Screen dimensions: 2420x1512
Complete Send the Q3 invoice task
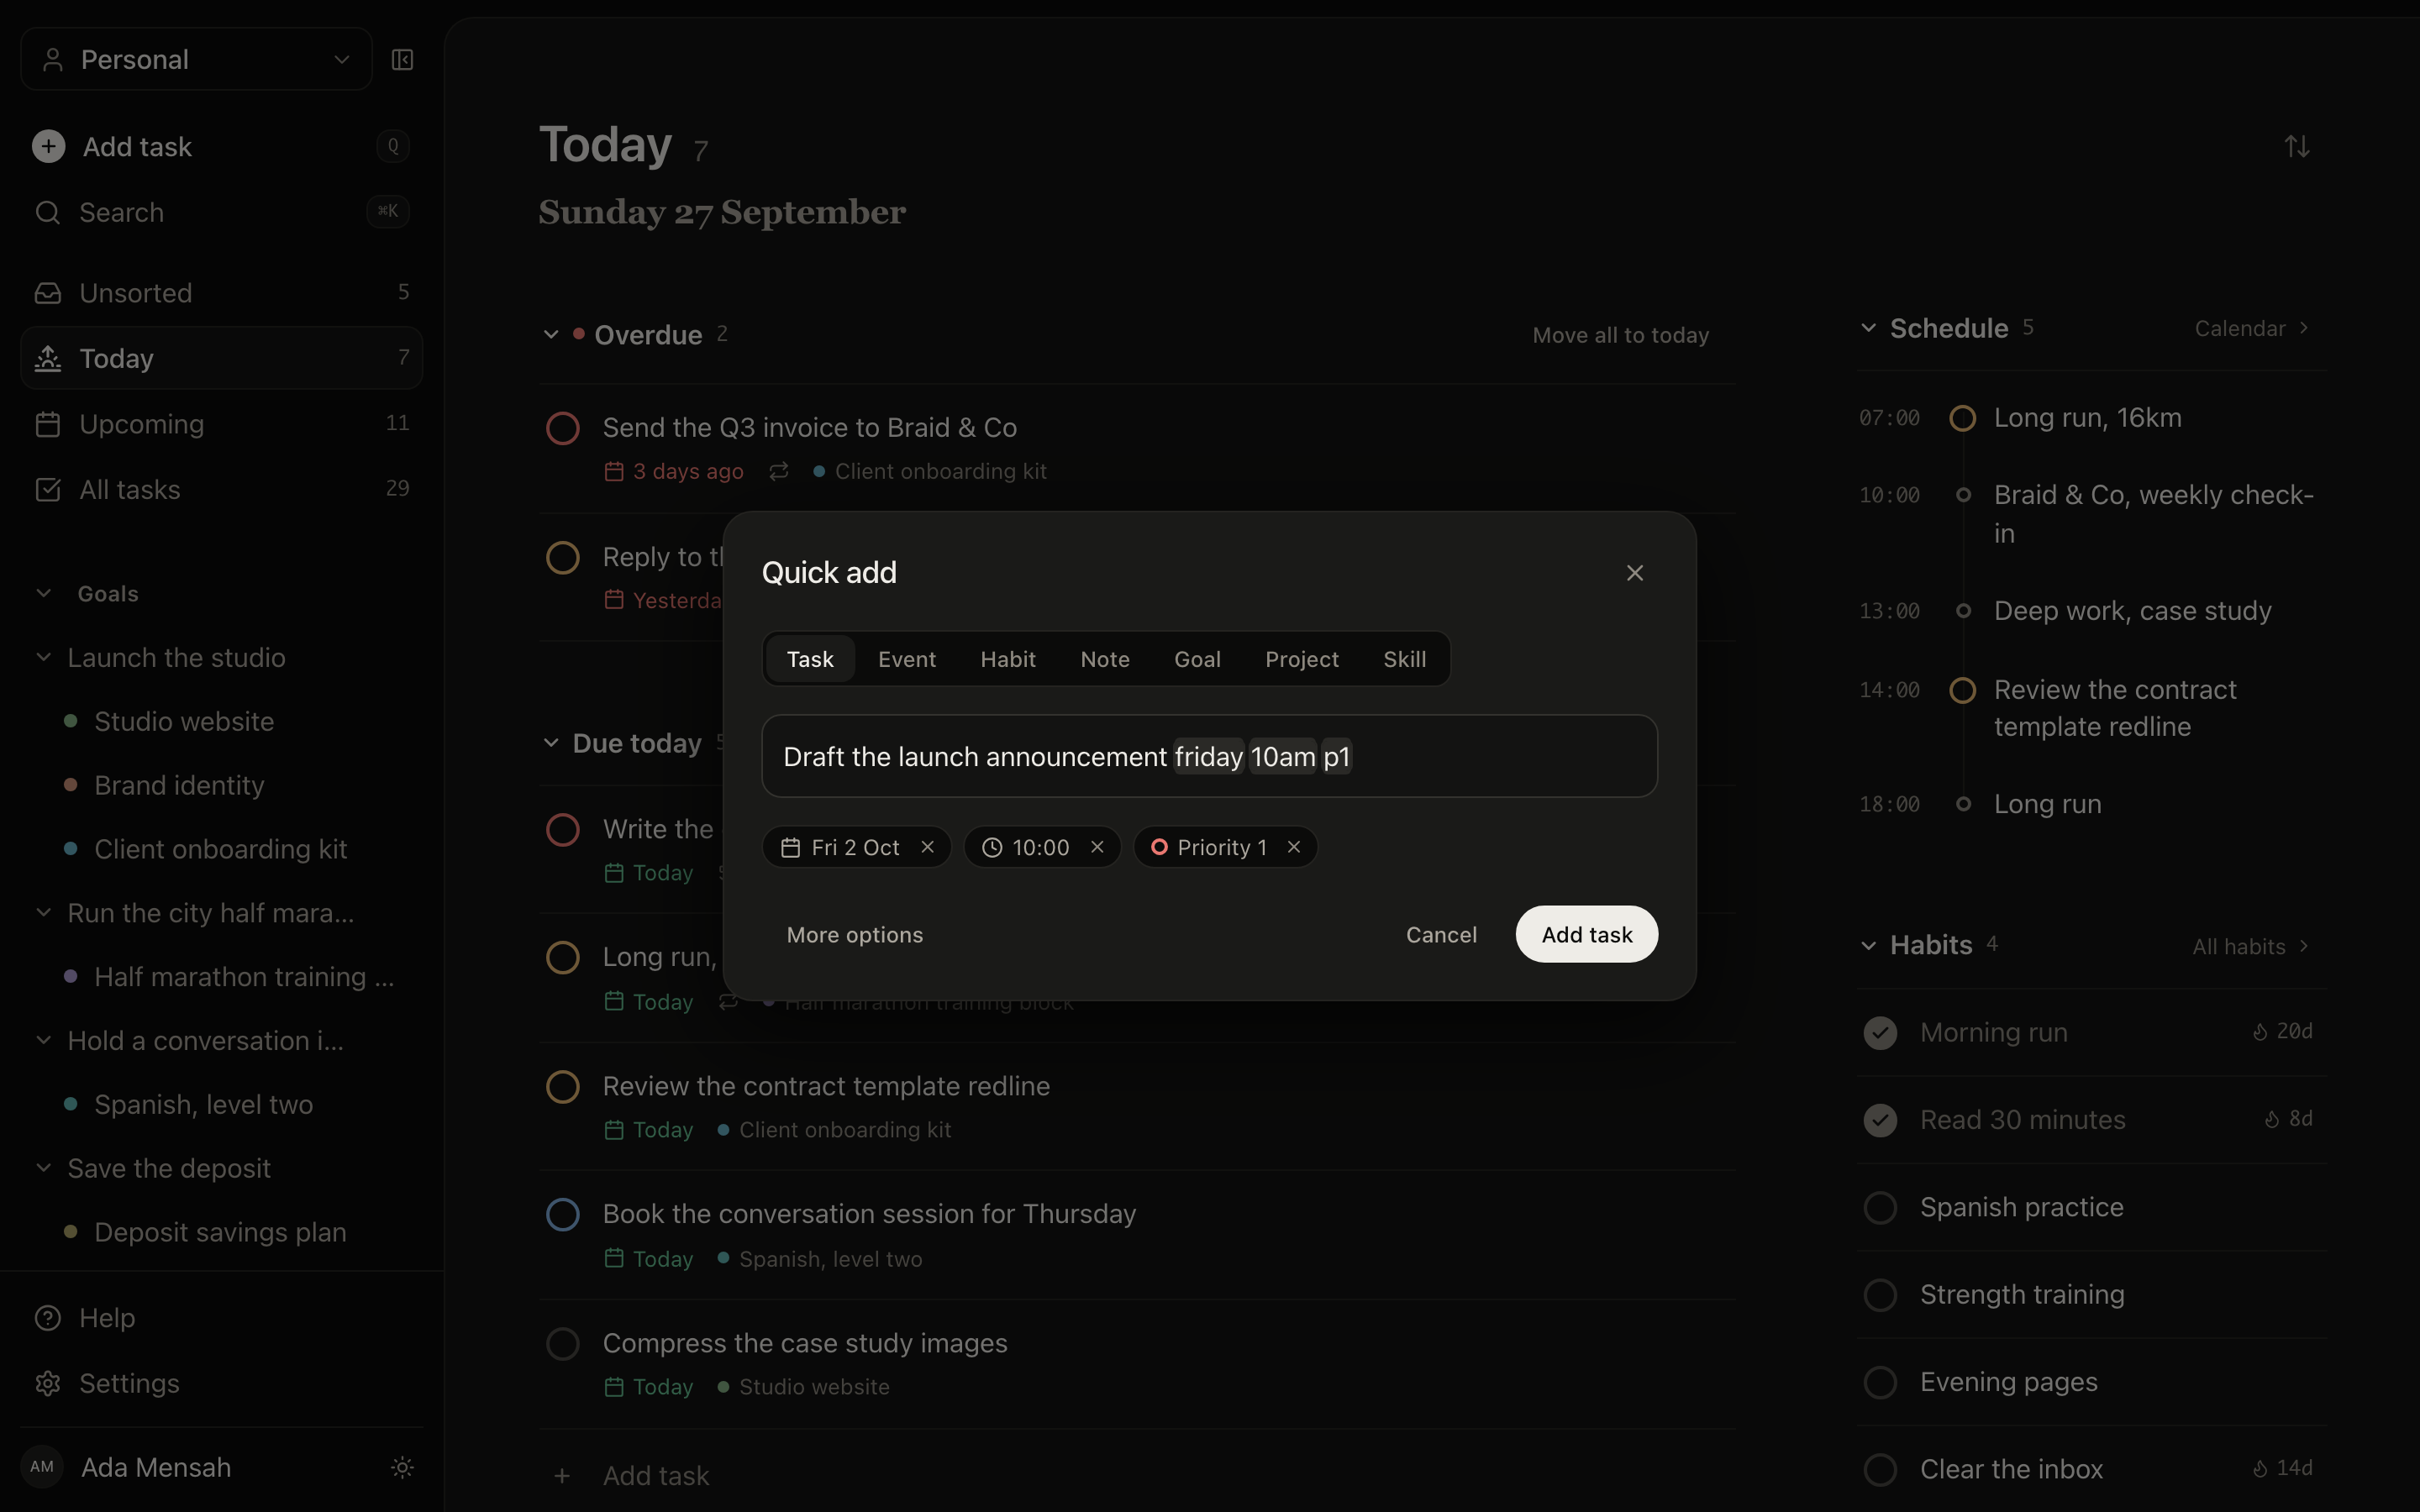pos(563,428)
